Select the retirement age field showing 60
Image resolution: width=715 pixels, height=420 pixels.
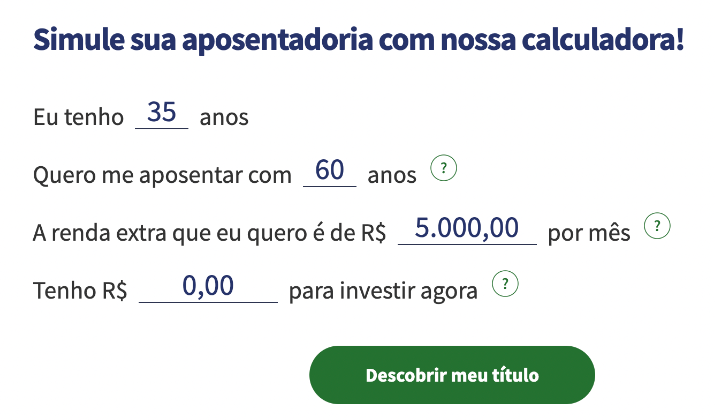click(x=329, y=171)
